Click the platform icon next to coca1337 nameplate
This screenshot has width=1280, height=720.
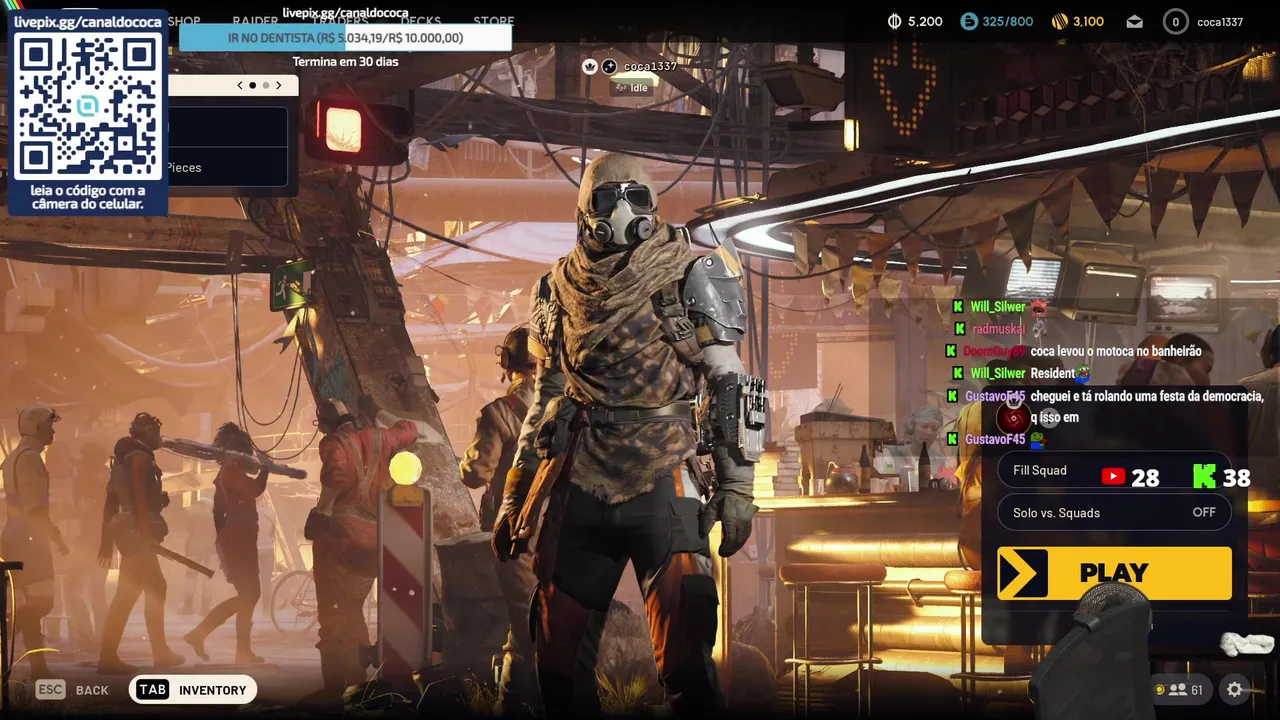609,66
